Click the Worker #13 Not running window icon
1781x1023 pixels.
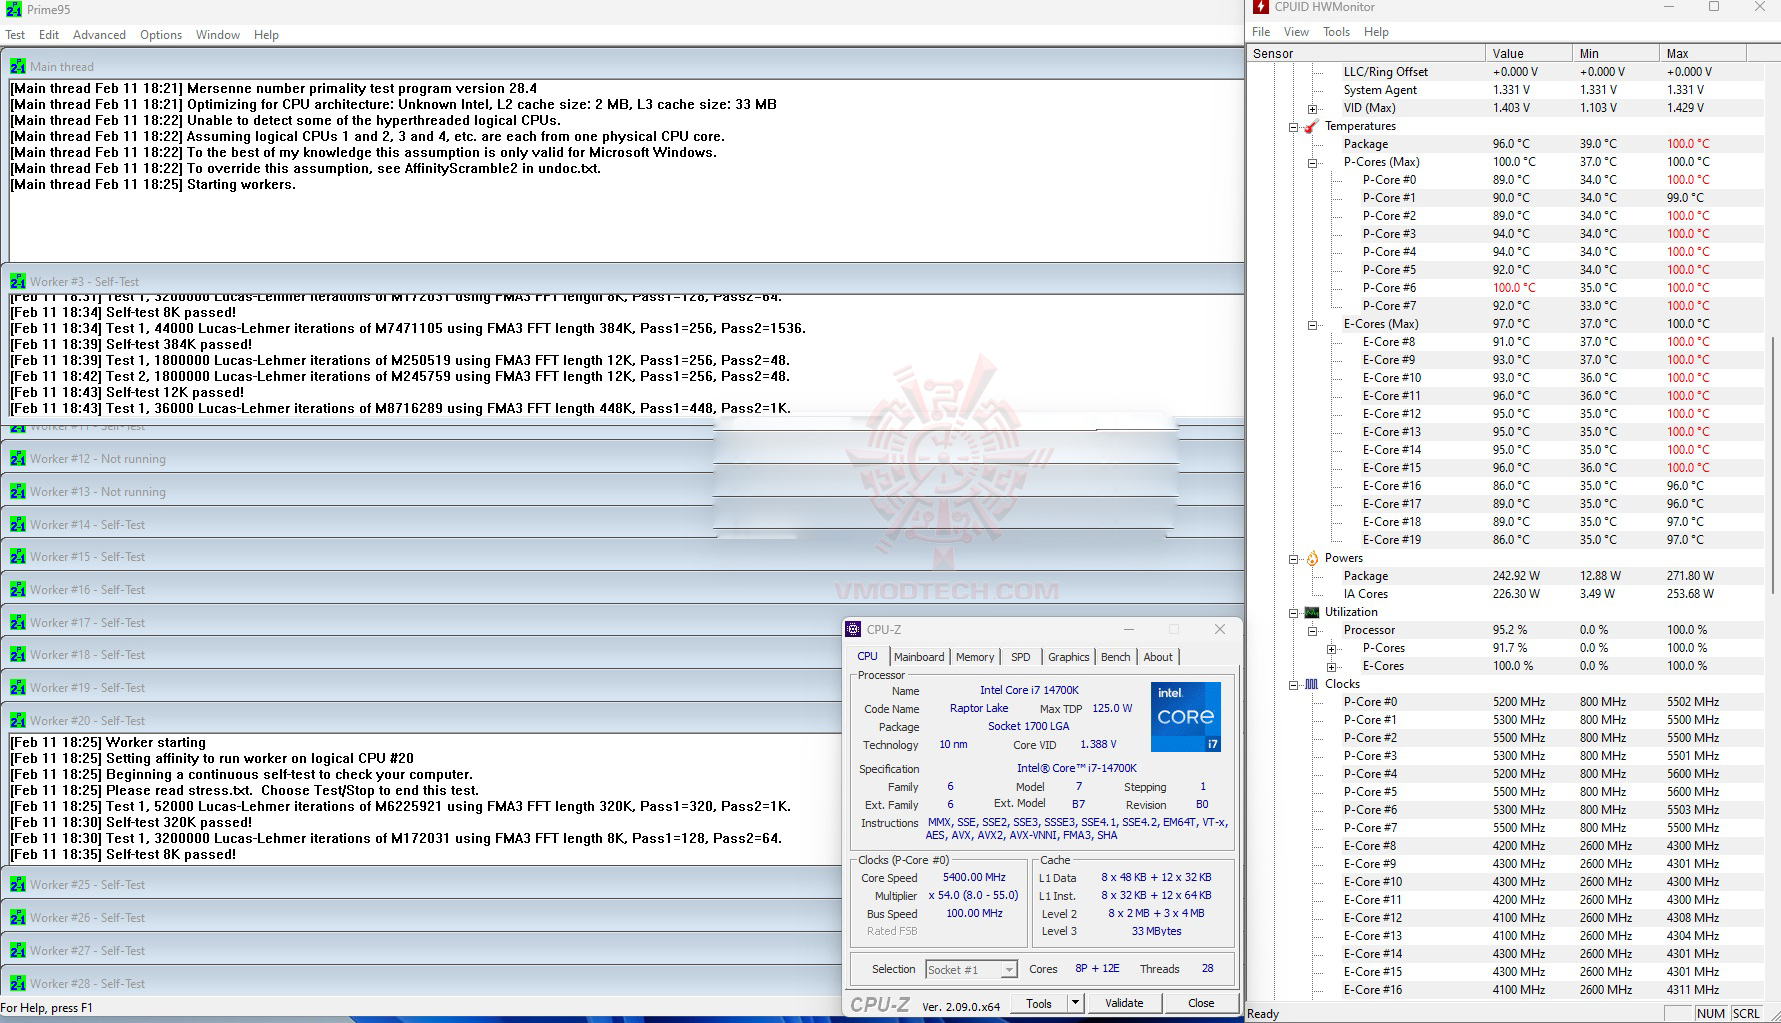pyautogui.click(x=18, y=491)
